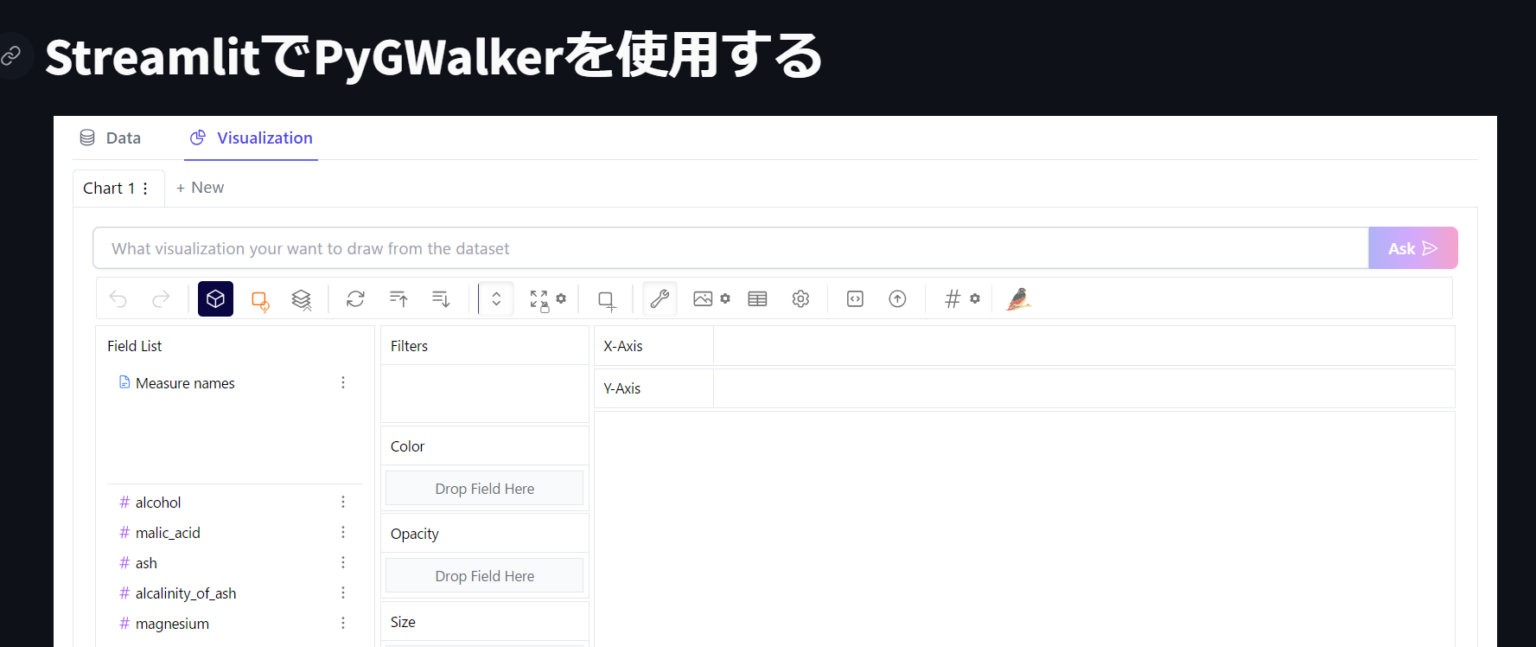Open the alcohol field options menu
1536x647 pixels.
[x=343, y=501]
